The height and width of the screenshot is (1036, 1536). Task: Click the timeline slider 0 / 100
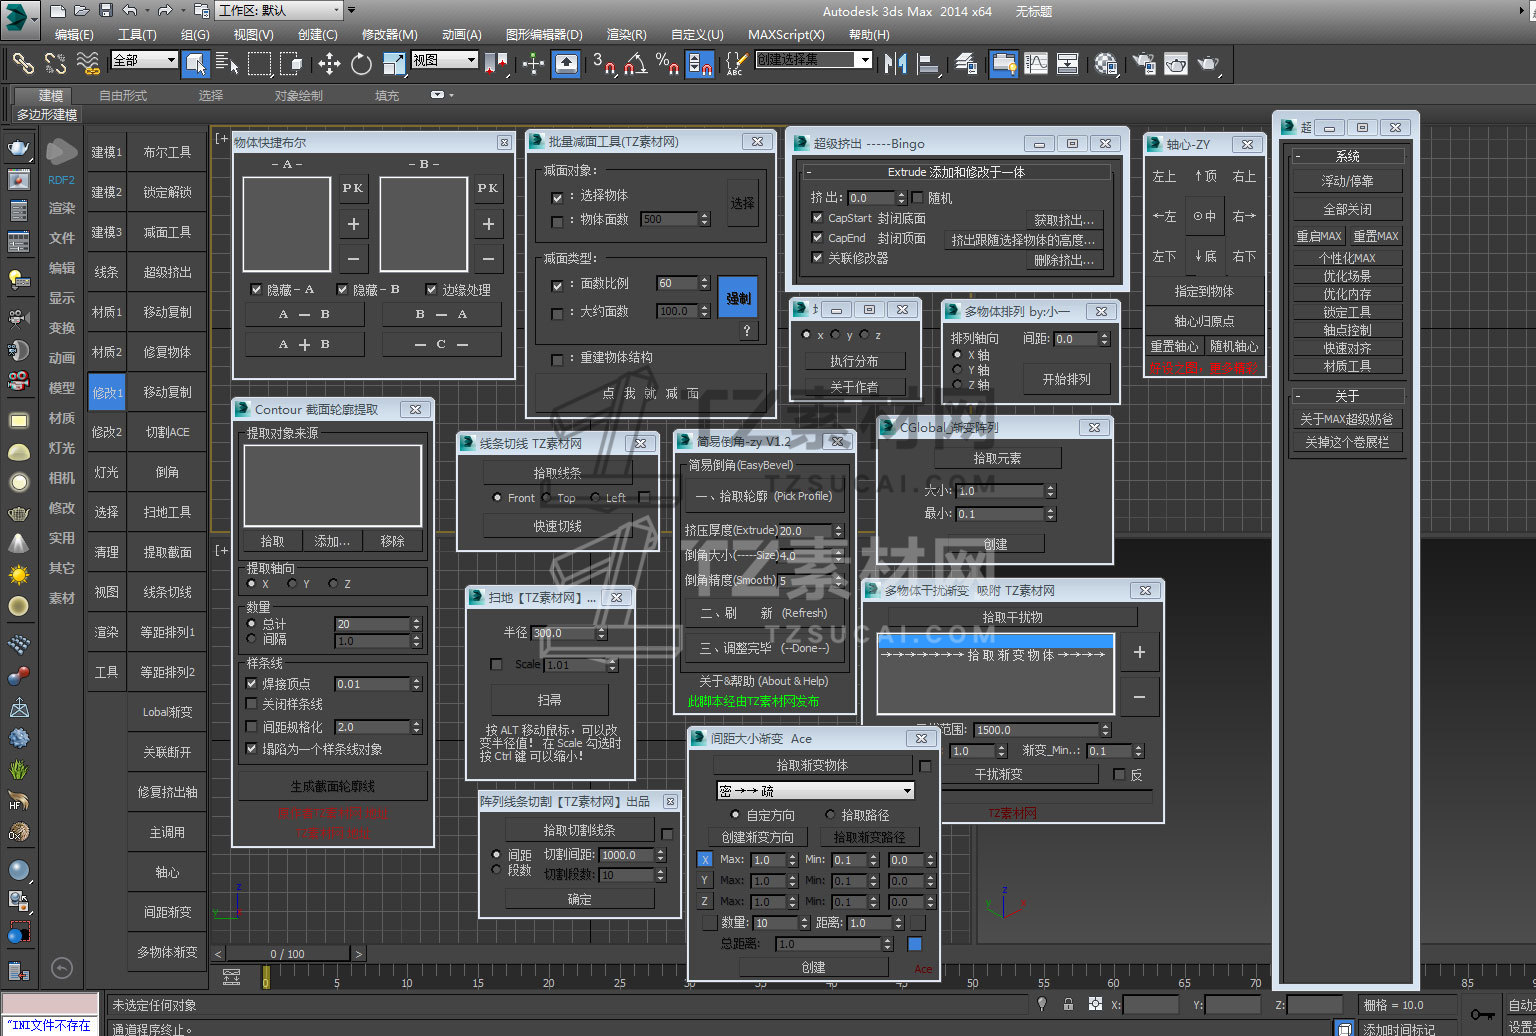(x=287, y=954)
